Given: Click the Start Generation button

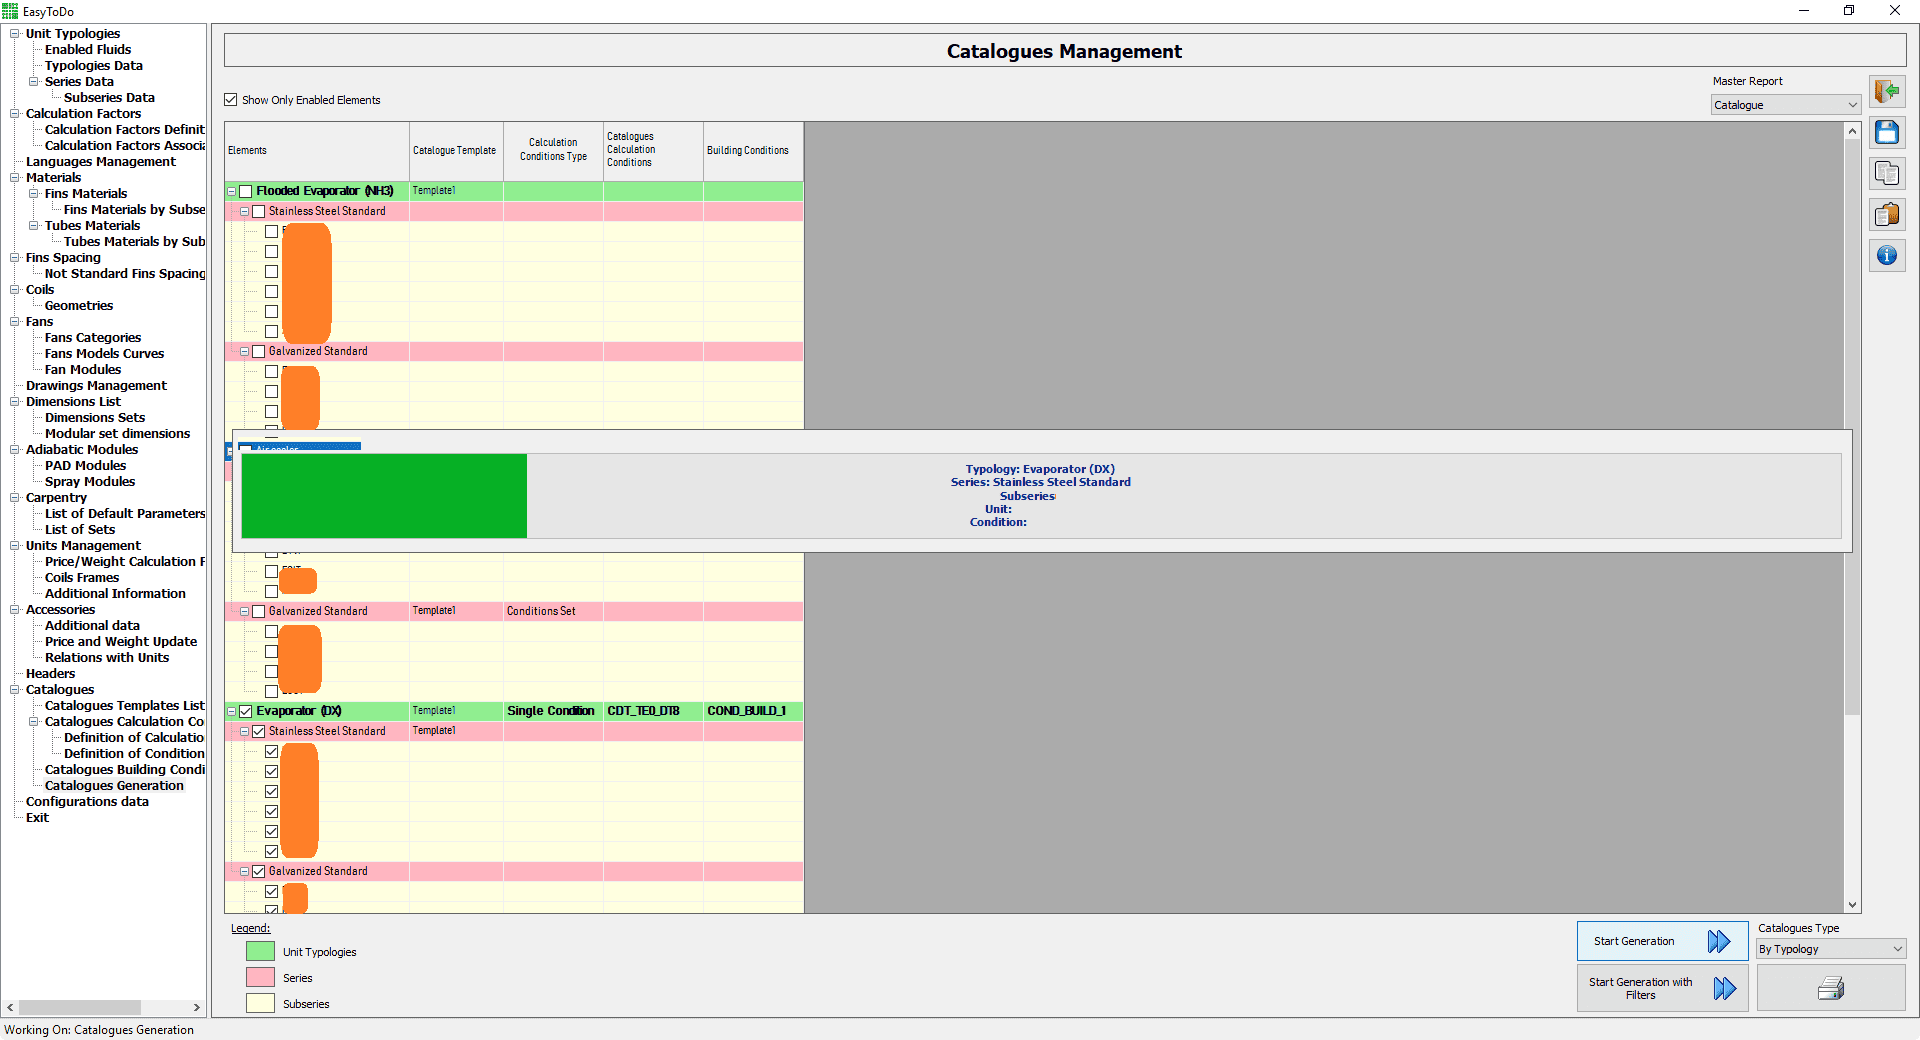Looking at the screenshot, I should [1661, 941].
